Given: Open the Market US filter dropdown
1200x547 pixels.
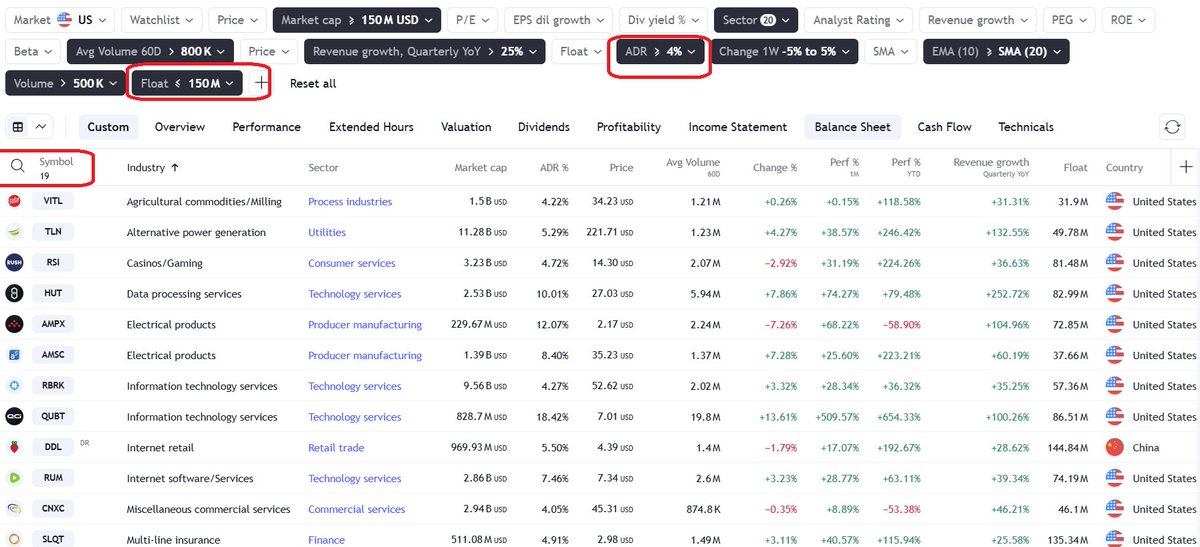Looking at the screenshot, I should point(59,19).
